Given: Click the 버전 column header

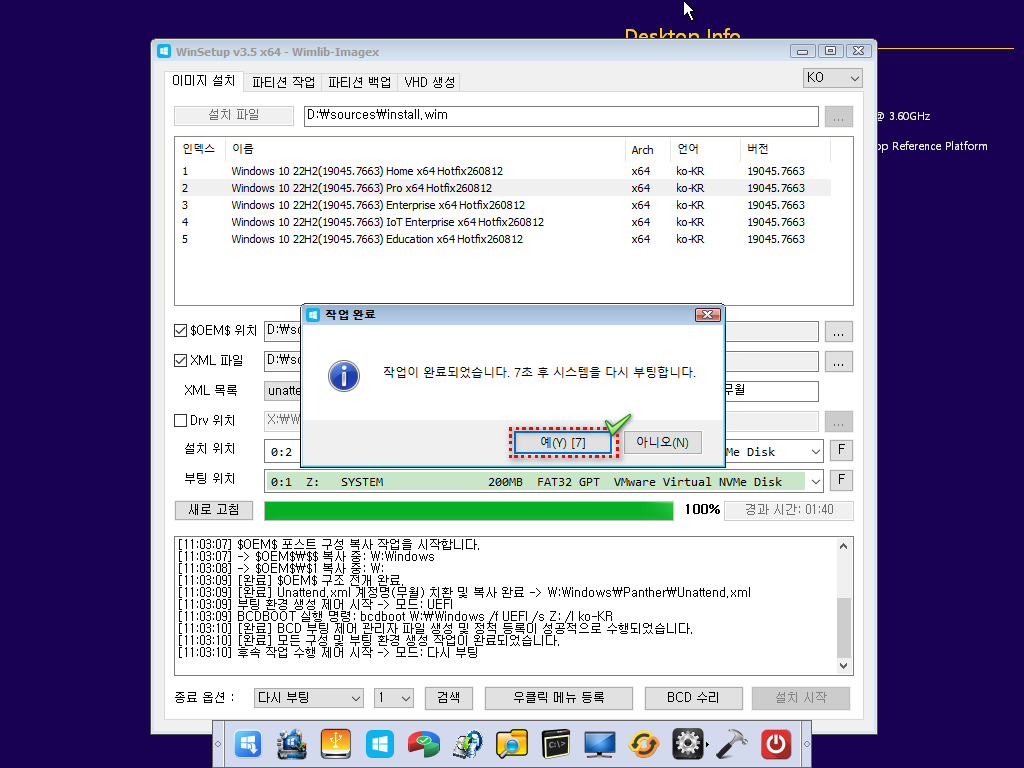Looking at the screenshot, I should [x=786, y=149].
